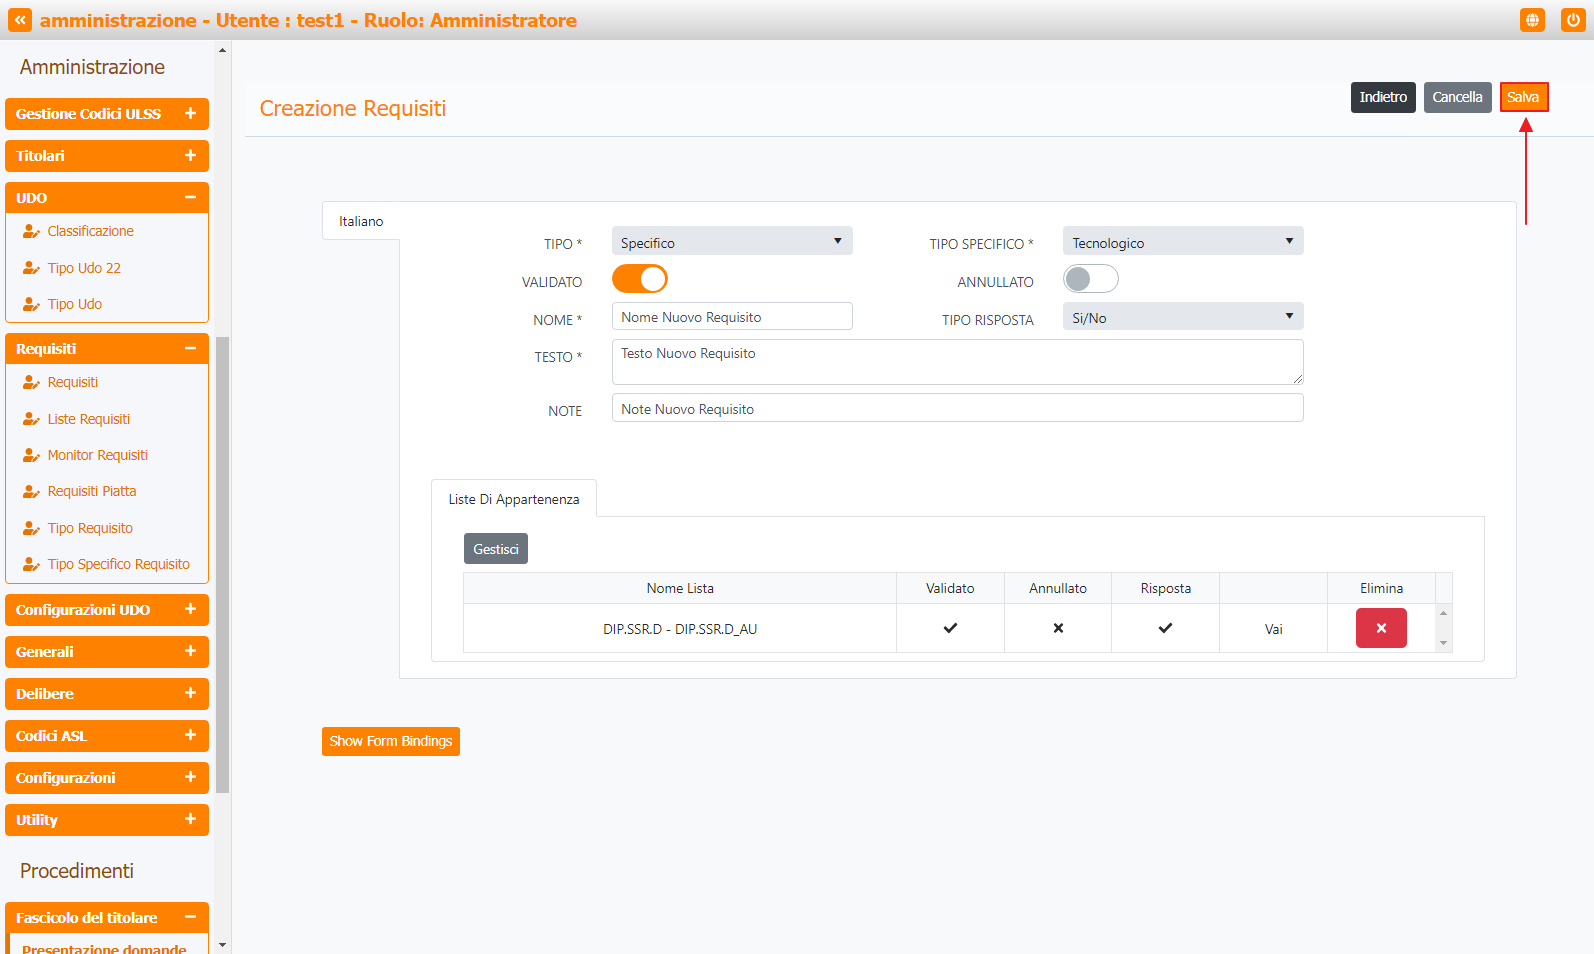Screen dimensions: 1594x954
Task: Select the Liste Di Appartenenza tab
Action: 513,499
